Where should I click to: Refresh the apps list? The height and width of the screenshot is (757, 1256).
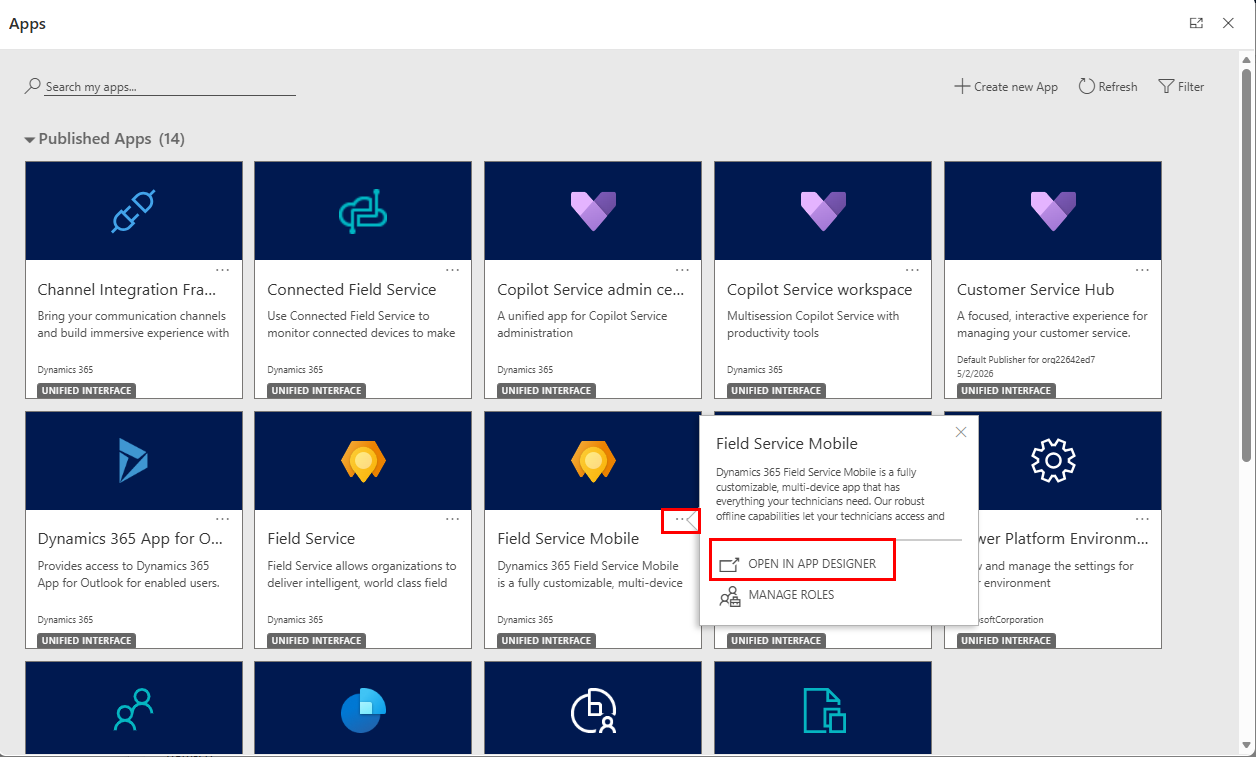click(x=1108, y=87)
